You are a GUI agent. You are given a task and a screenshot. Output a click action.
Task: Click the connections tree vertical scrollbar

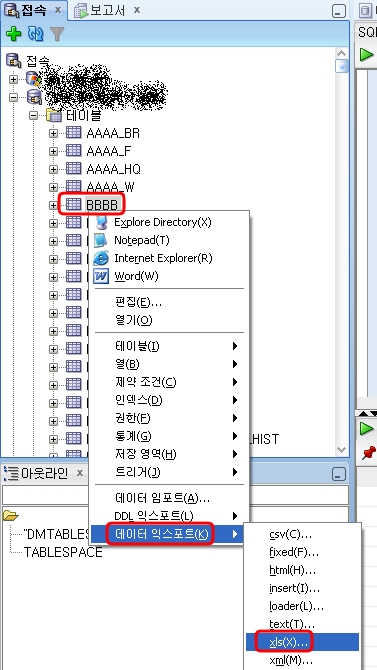click(342, 251)
